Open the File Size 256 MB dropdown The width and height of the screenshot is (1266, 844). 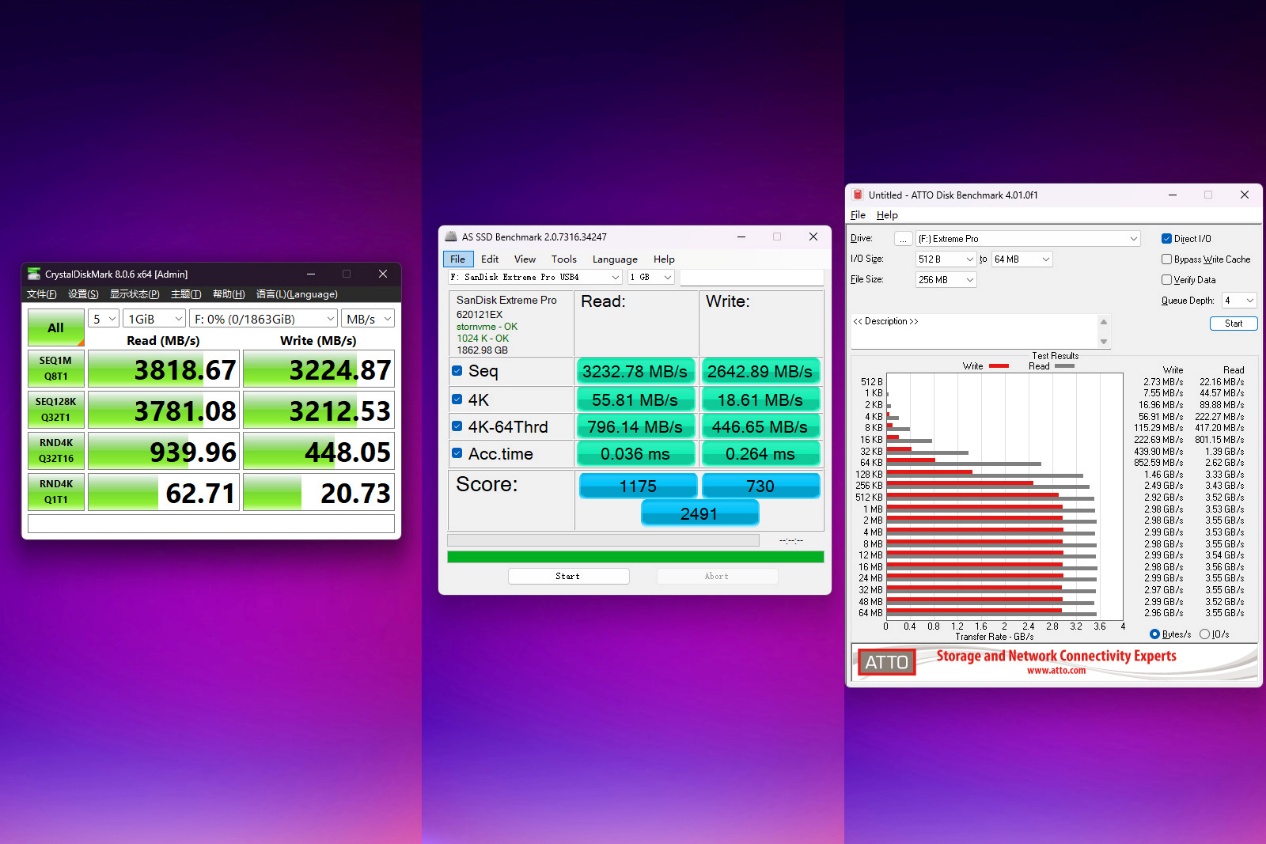click(x=946, y=280)
